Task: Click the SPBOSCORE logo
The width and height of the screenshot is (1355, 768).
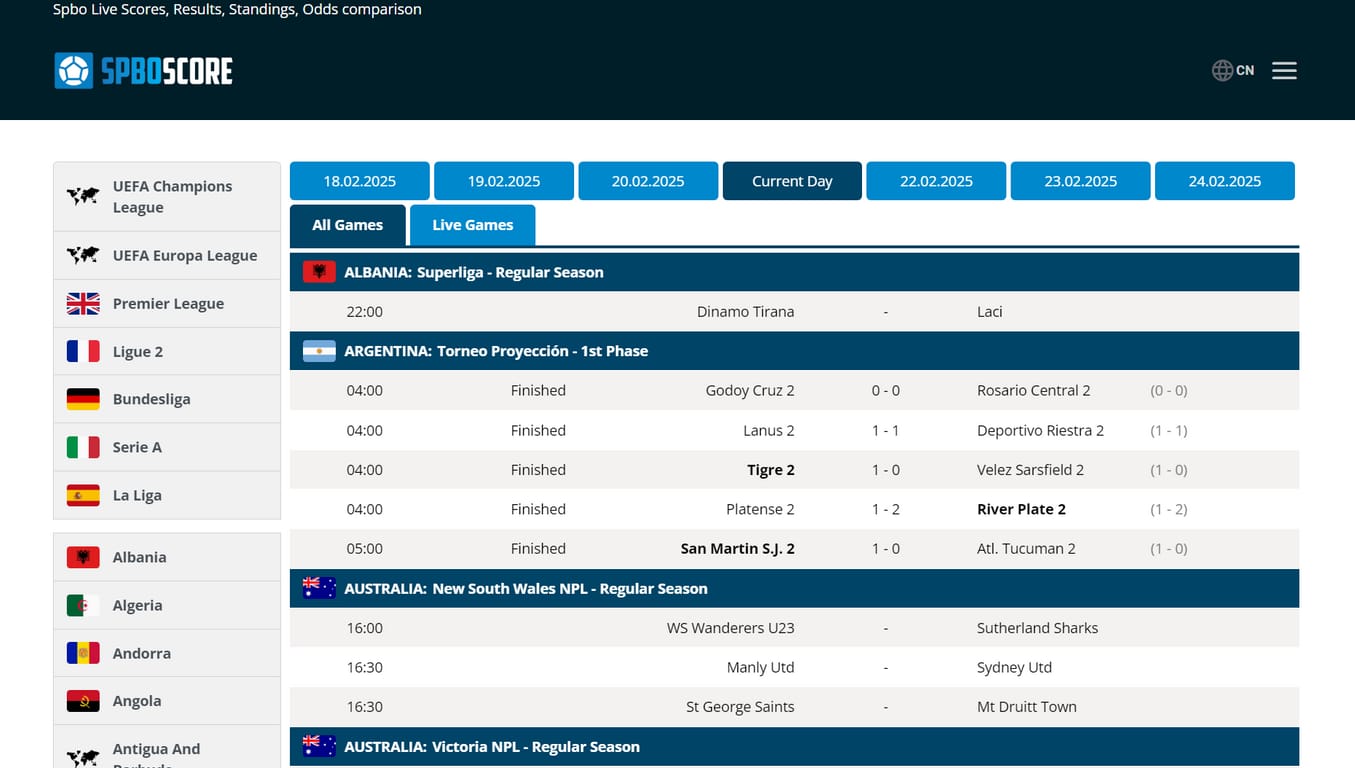Action: pos(143,71)
